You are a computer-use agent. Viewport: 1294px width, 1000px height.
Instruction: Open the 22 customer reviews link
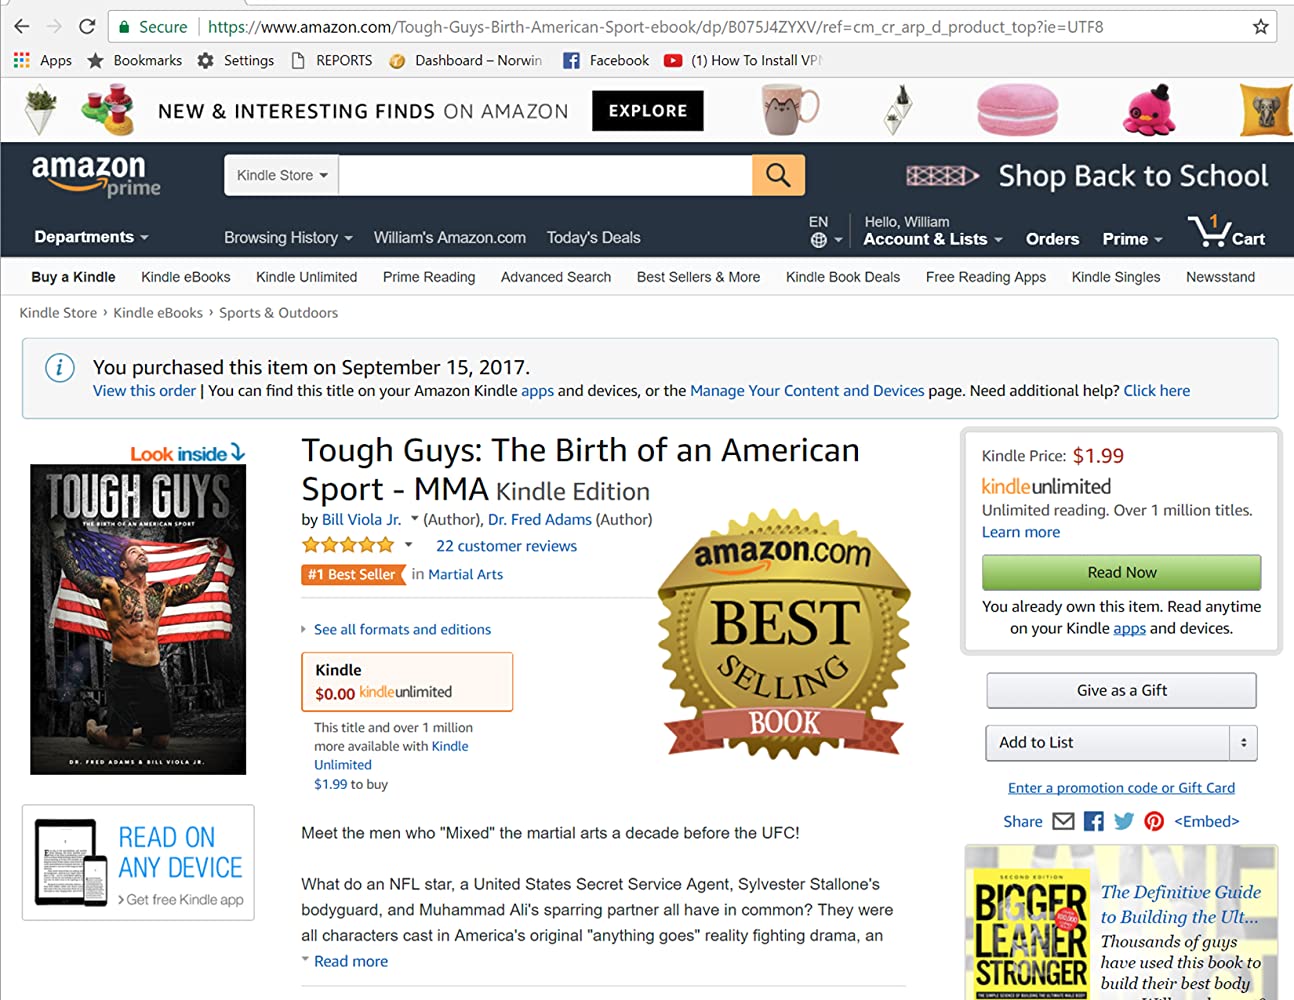506,546
